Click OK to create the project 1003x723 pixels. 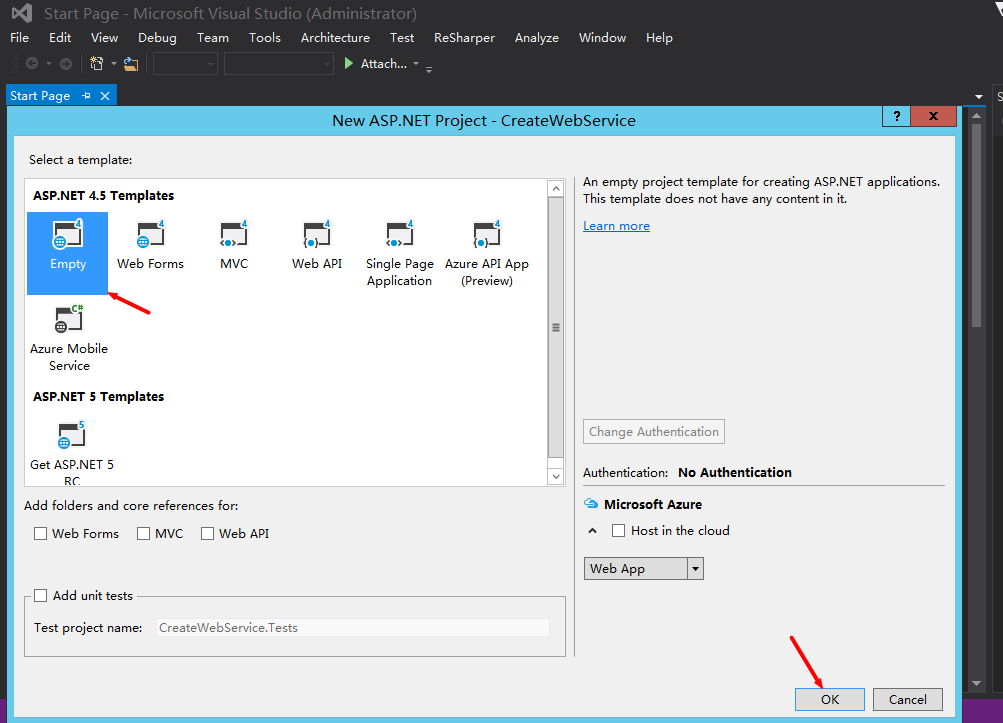[830, 699]
